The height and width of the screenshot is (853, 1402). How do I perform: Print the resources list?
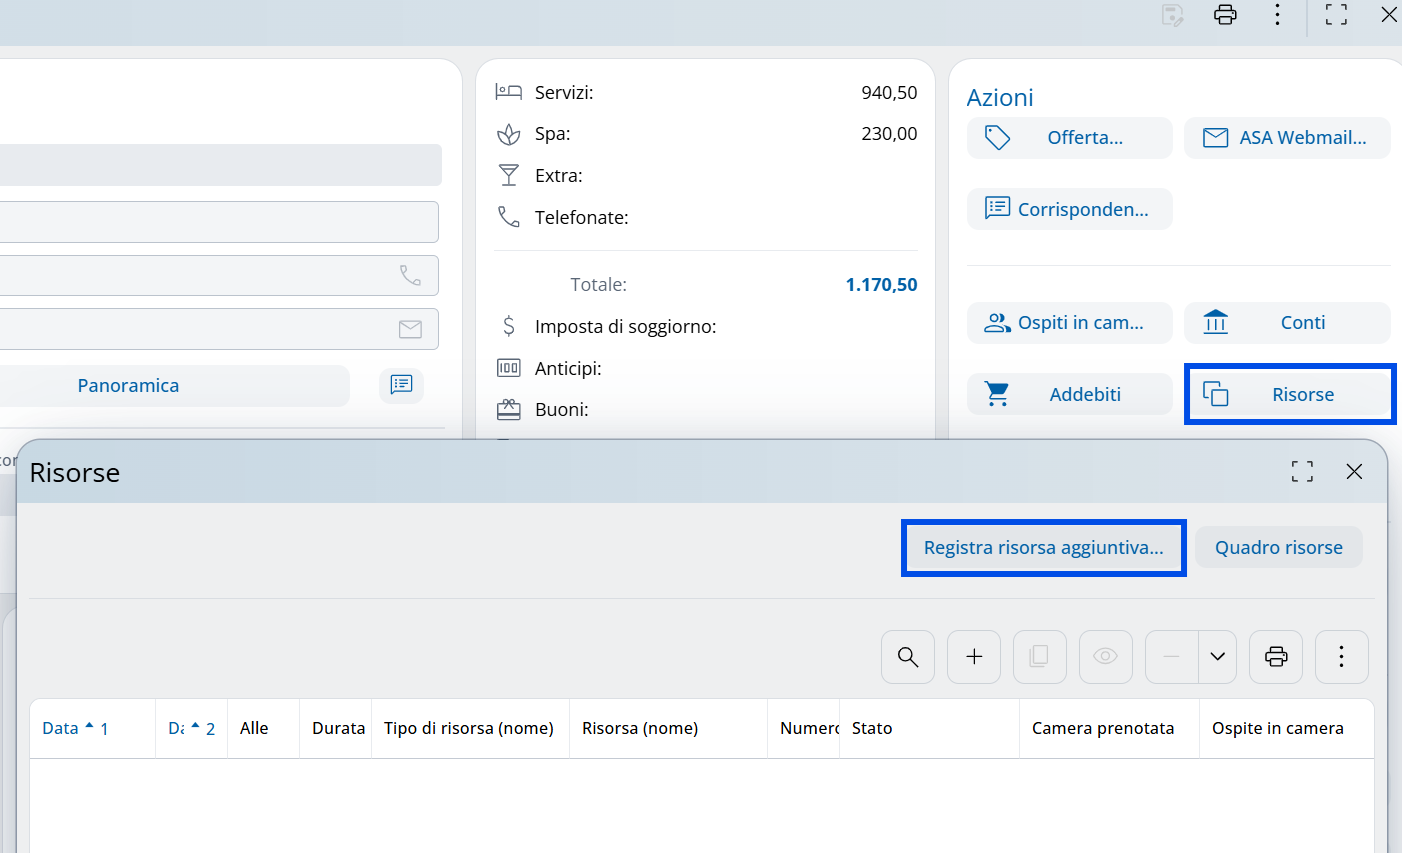[x=1276, y=657]
